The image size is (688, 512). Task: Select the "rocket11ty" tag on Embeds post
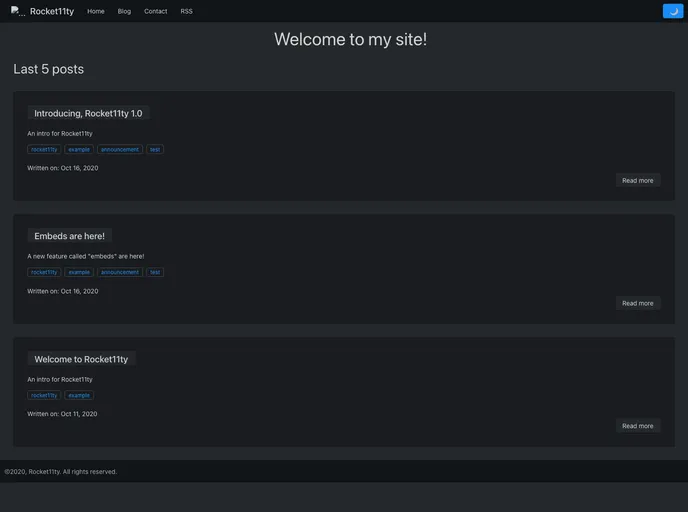pos(44,272)
